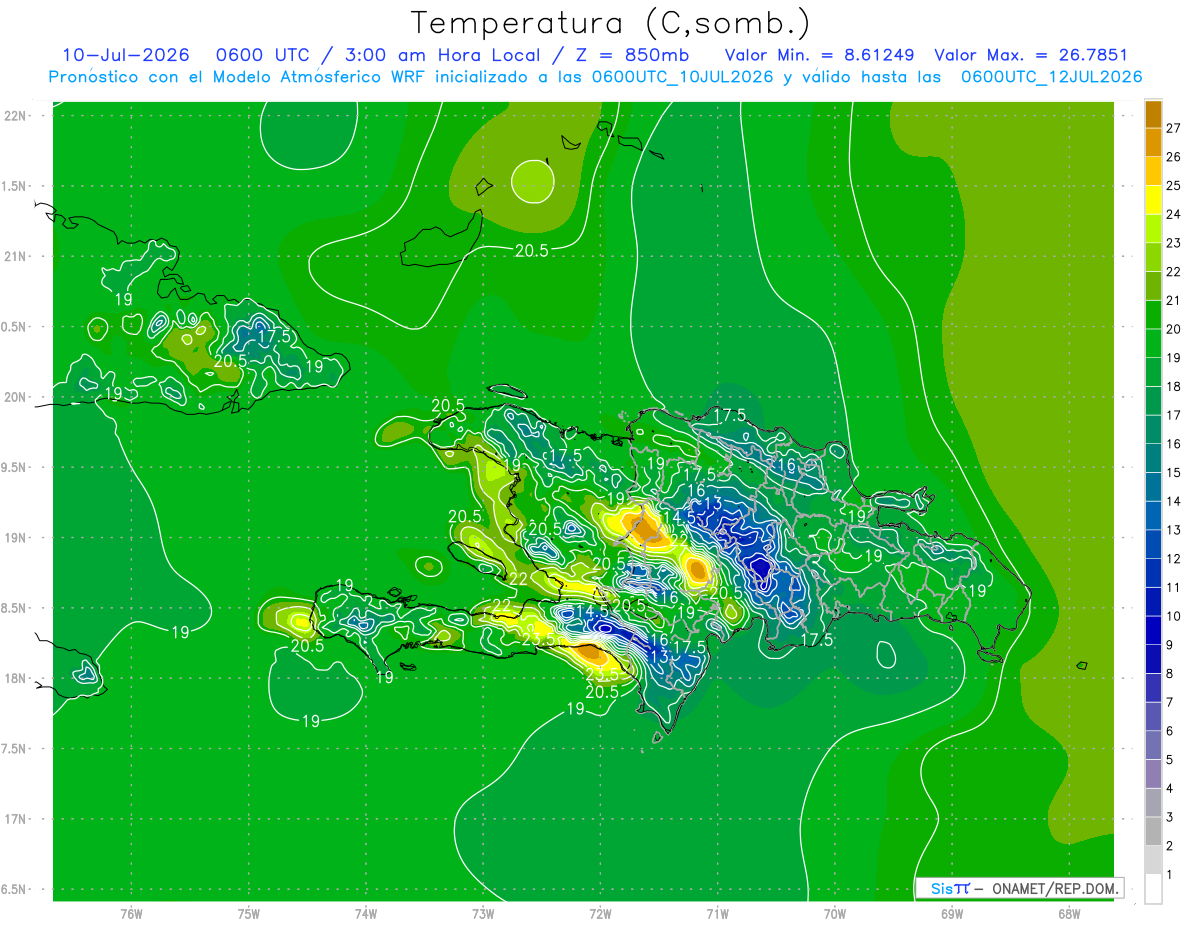Click the '19N' latitude axis label
The image size is (1200, 927).
tap(15, 538)
